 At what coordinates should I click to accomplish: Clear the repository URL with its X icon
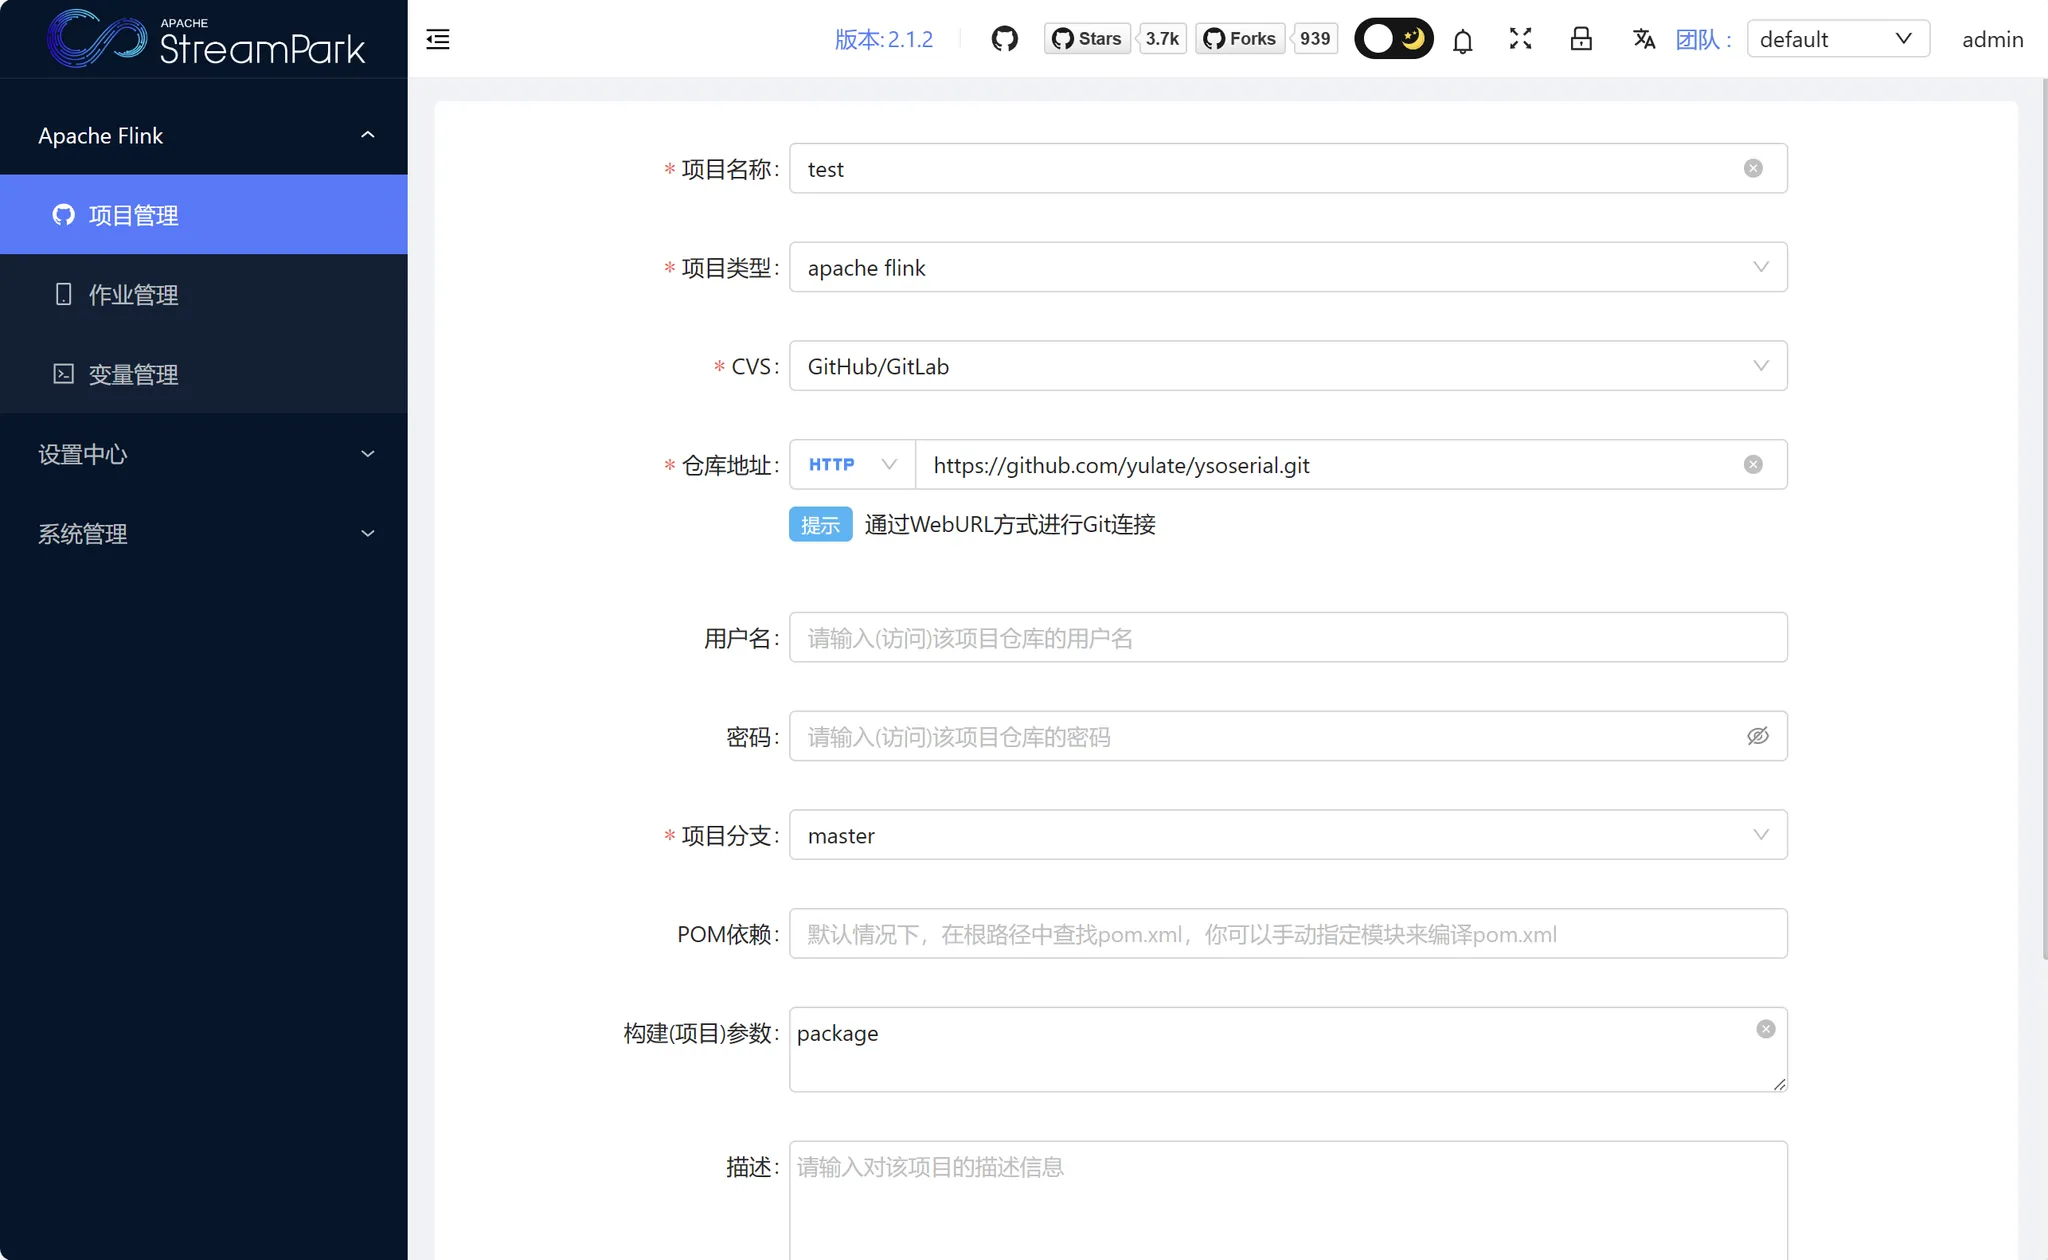click(x=1753, y=464)
